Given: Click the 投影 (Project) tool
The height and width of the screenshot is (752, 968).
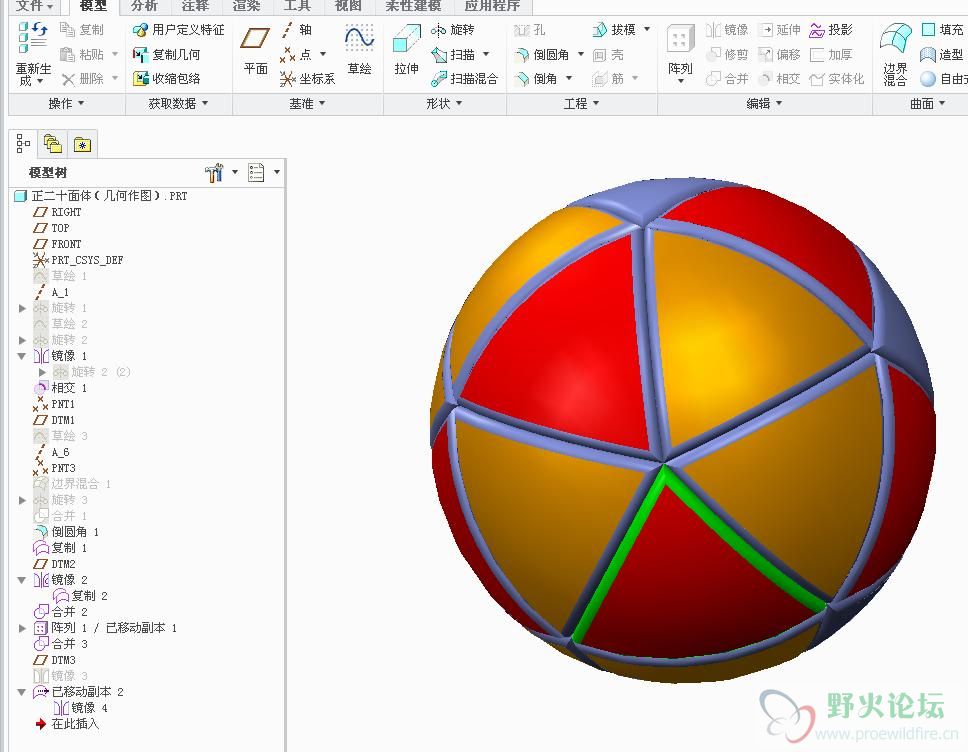Looking at the screenshot, I should click(x=831, y=30).
